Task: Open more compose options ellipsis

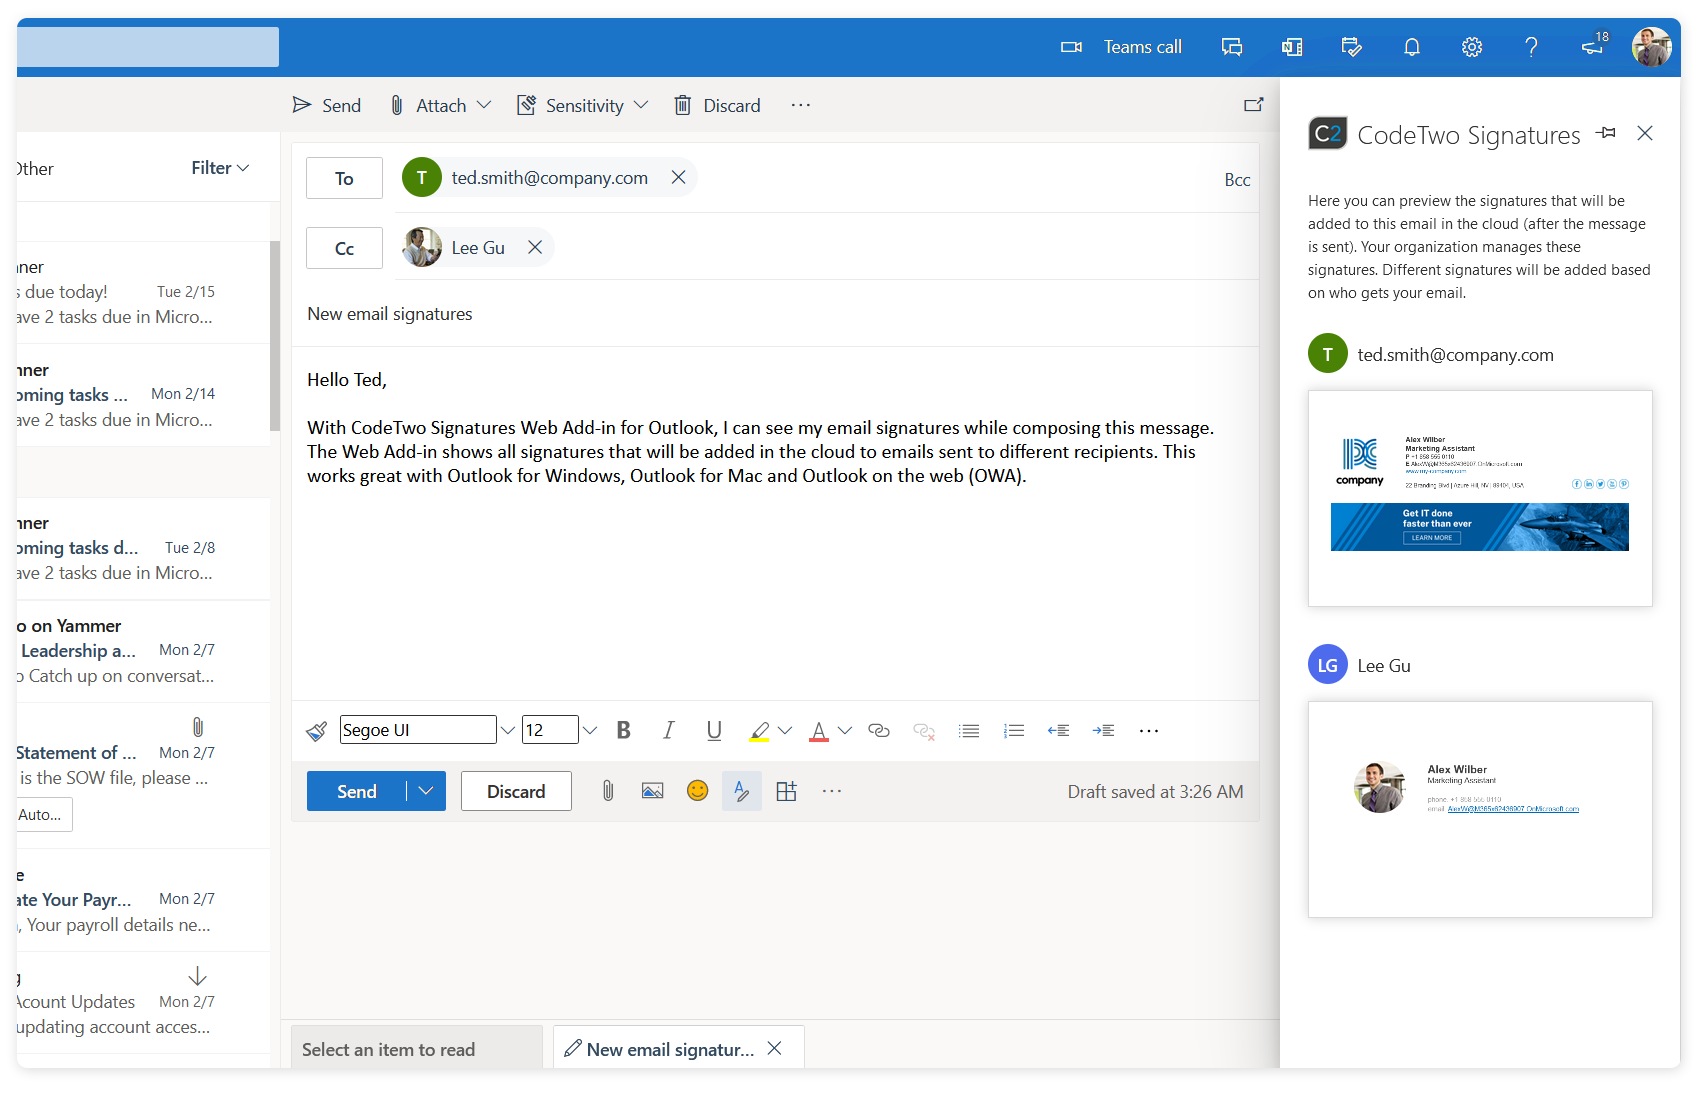Action: click(x=832, y=791)
